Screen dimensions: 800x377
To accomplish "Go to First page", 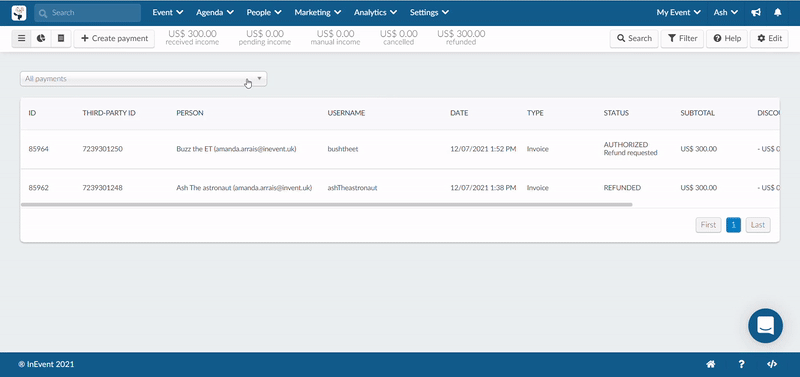I will (708, 225).
